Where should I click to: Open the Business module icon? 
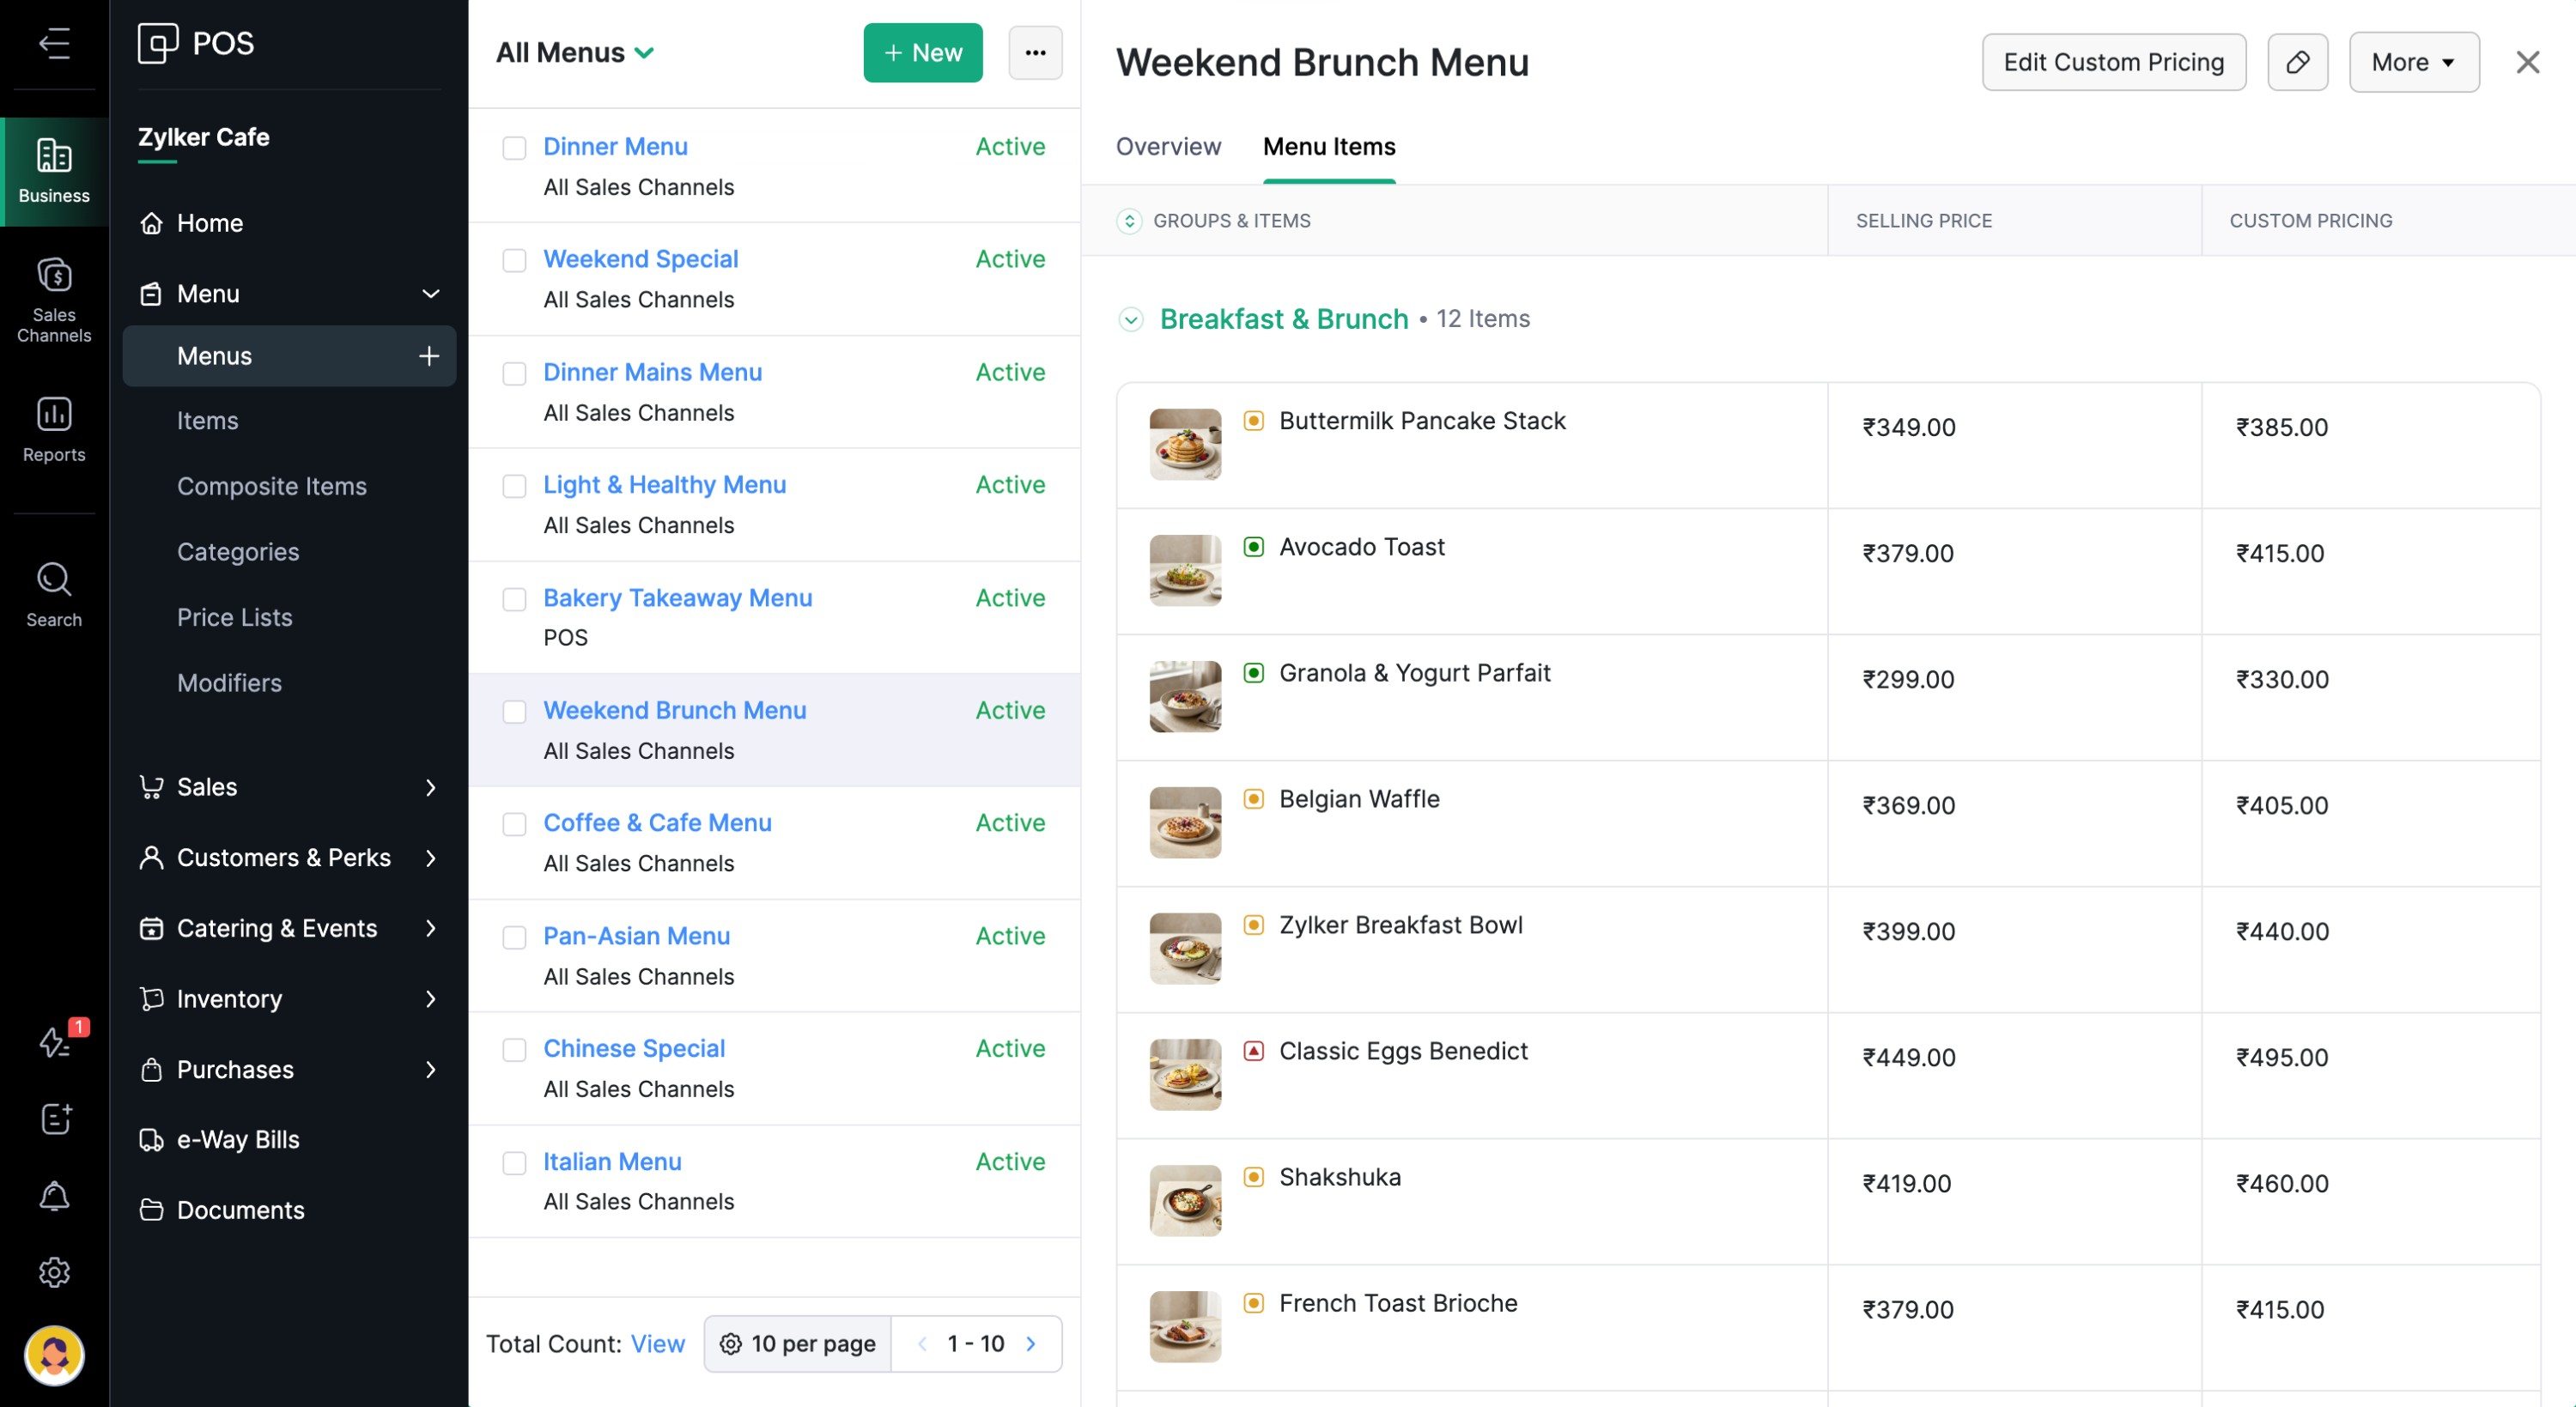click(x=54, y=172)
